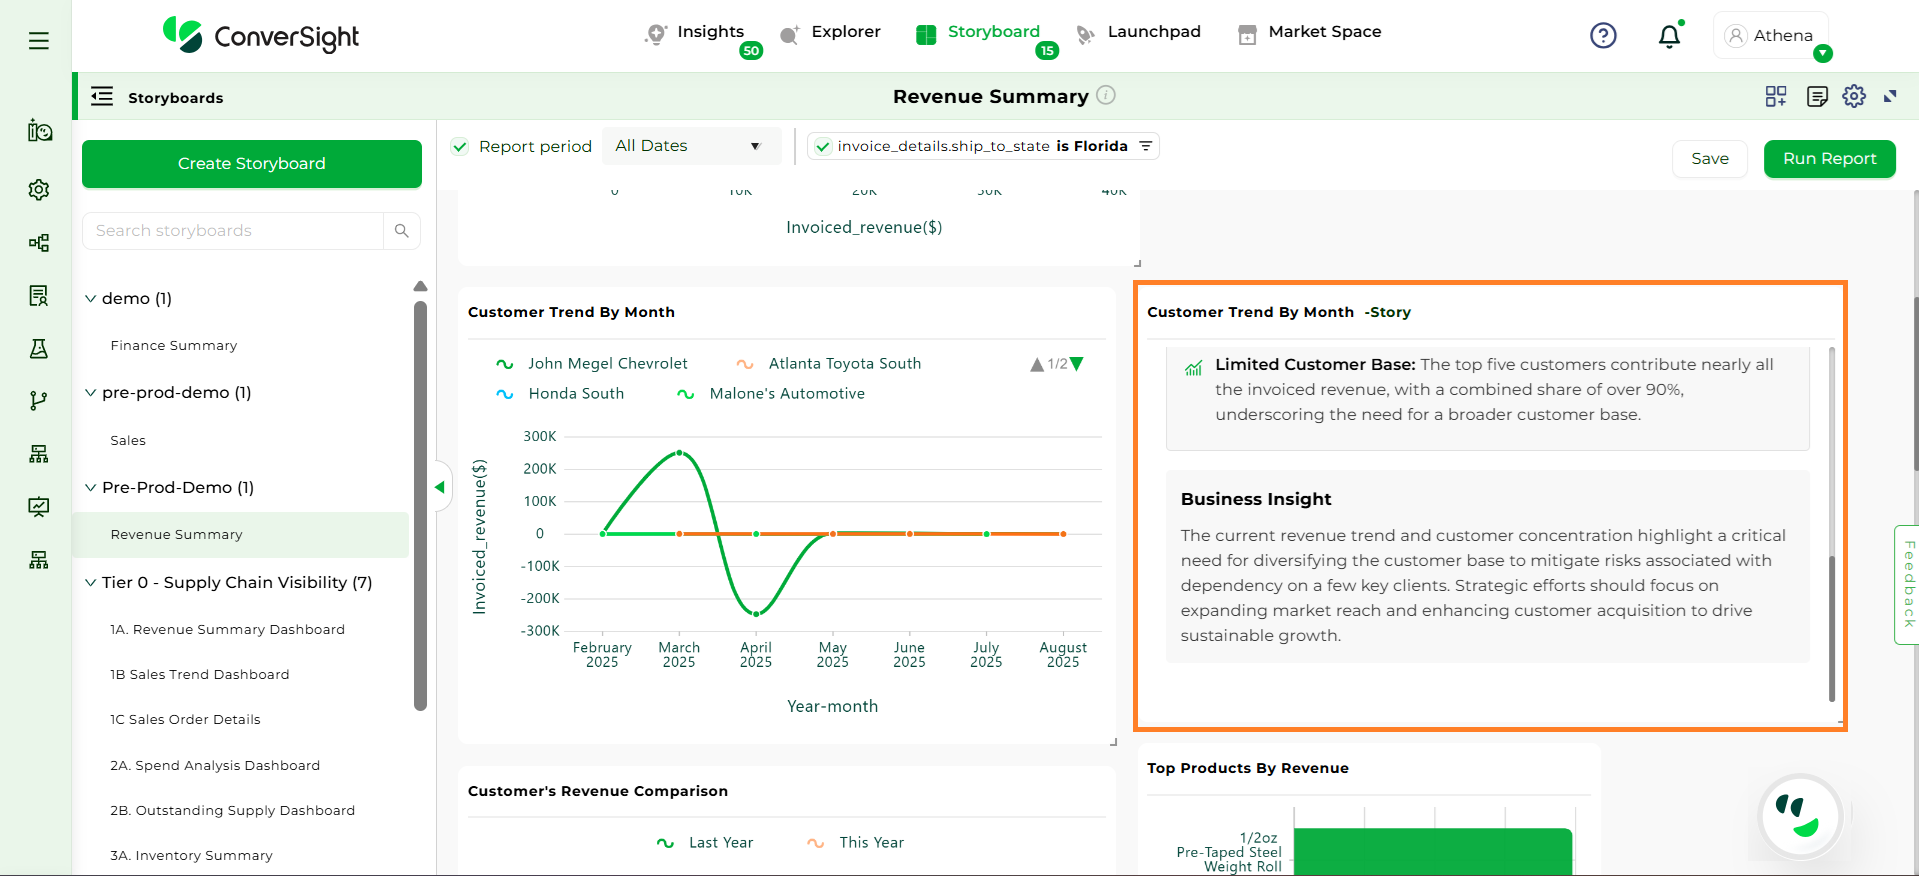
Task: Toggle fullscreen with the expand arrows icon
Action: coord(1890,96)
